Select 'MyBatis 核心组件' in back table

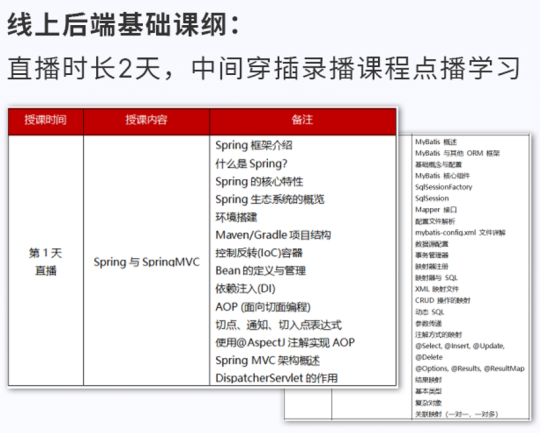coord(442,176)
